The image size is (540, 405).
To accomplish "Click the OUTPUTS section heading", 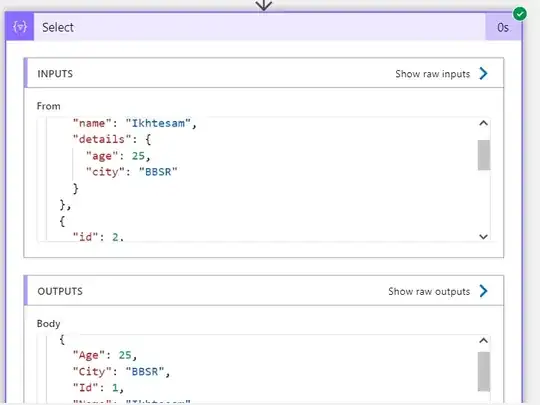I will [60, 291].
